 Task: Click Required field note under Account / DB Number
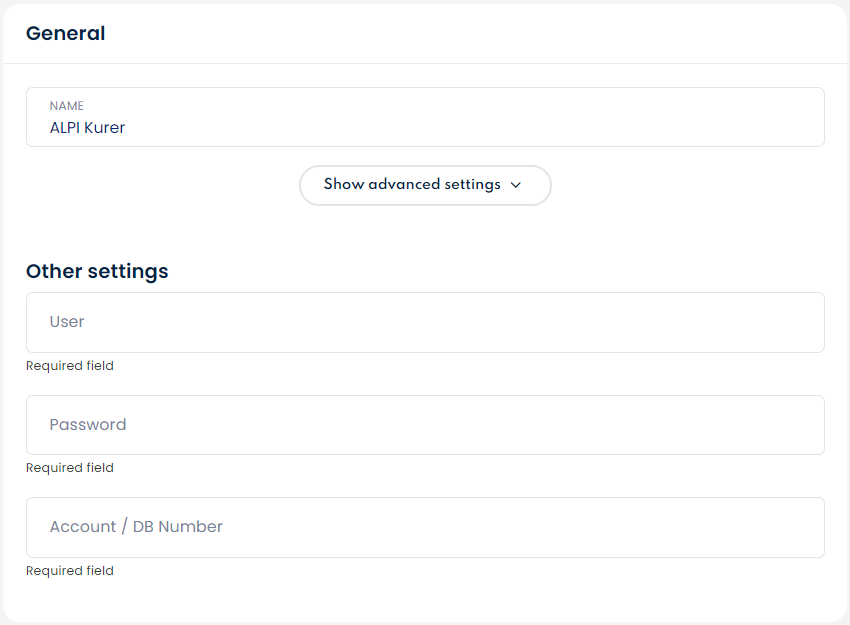(70, 571)
